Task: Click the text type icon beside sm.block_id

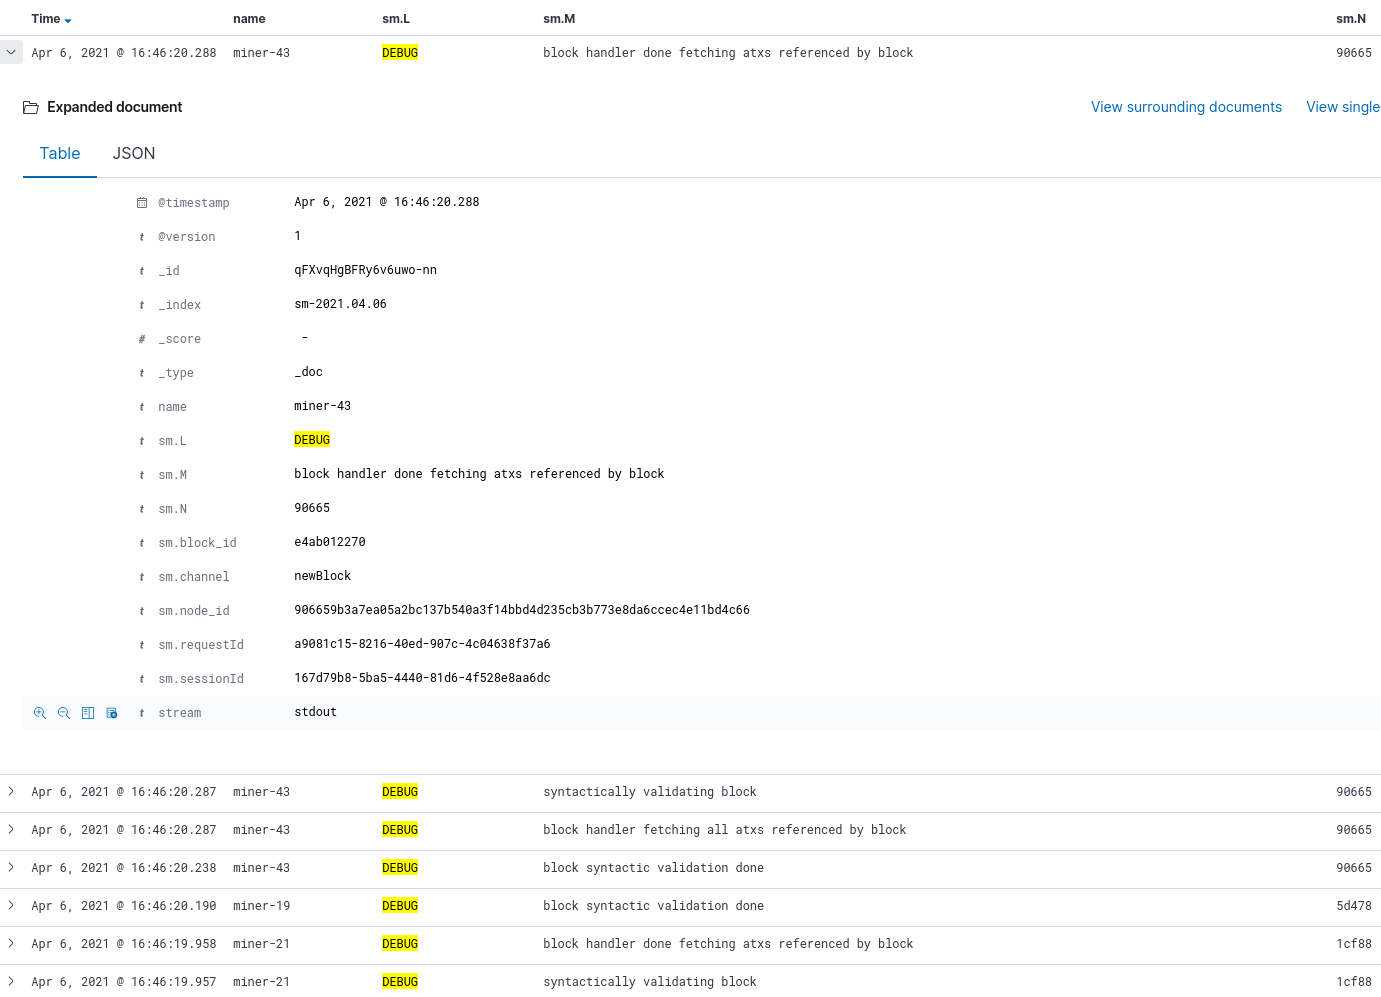Action: click(x=142, y=543)
